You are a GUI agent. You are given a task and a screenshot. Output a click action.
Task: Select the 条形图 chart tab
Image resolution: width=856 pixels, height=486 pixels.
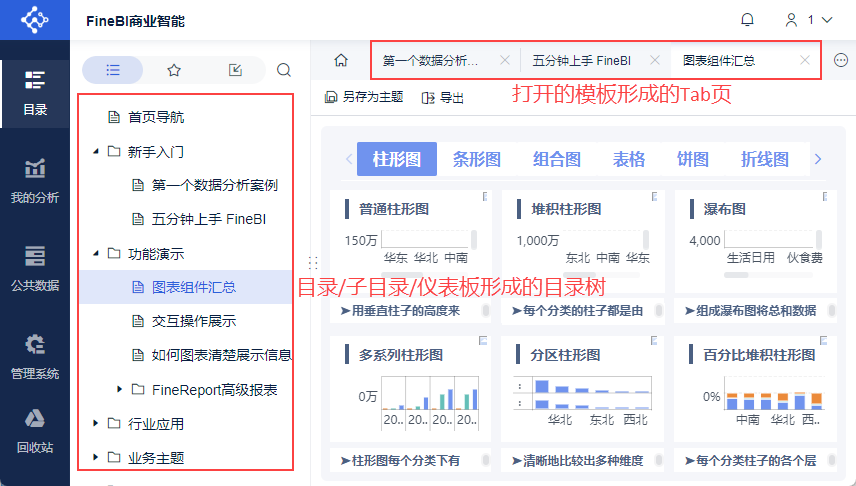(477, 159)
